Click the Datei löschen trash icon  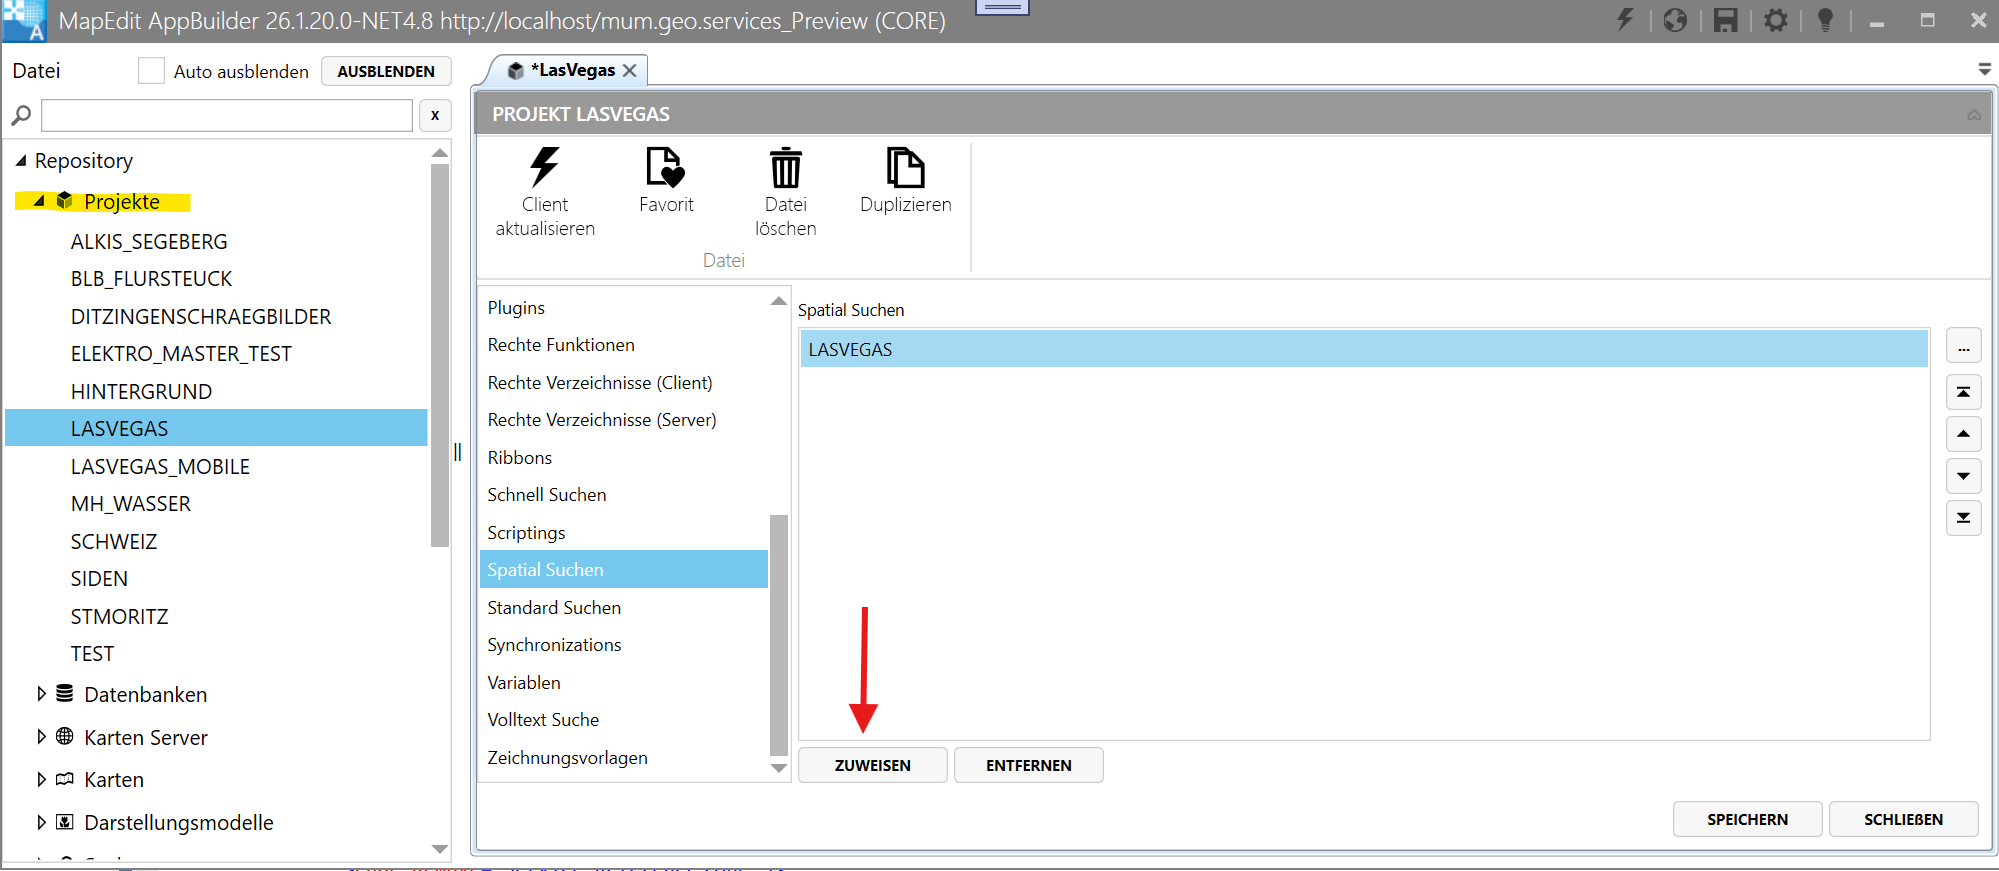[x=785, y=168]
